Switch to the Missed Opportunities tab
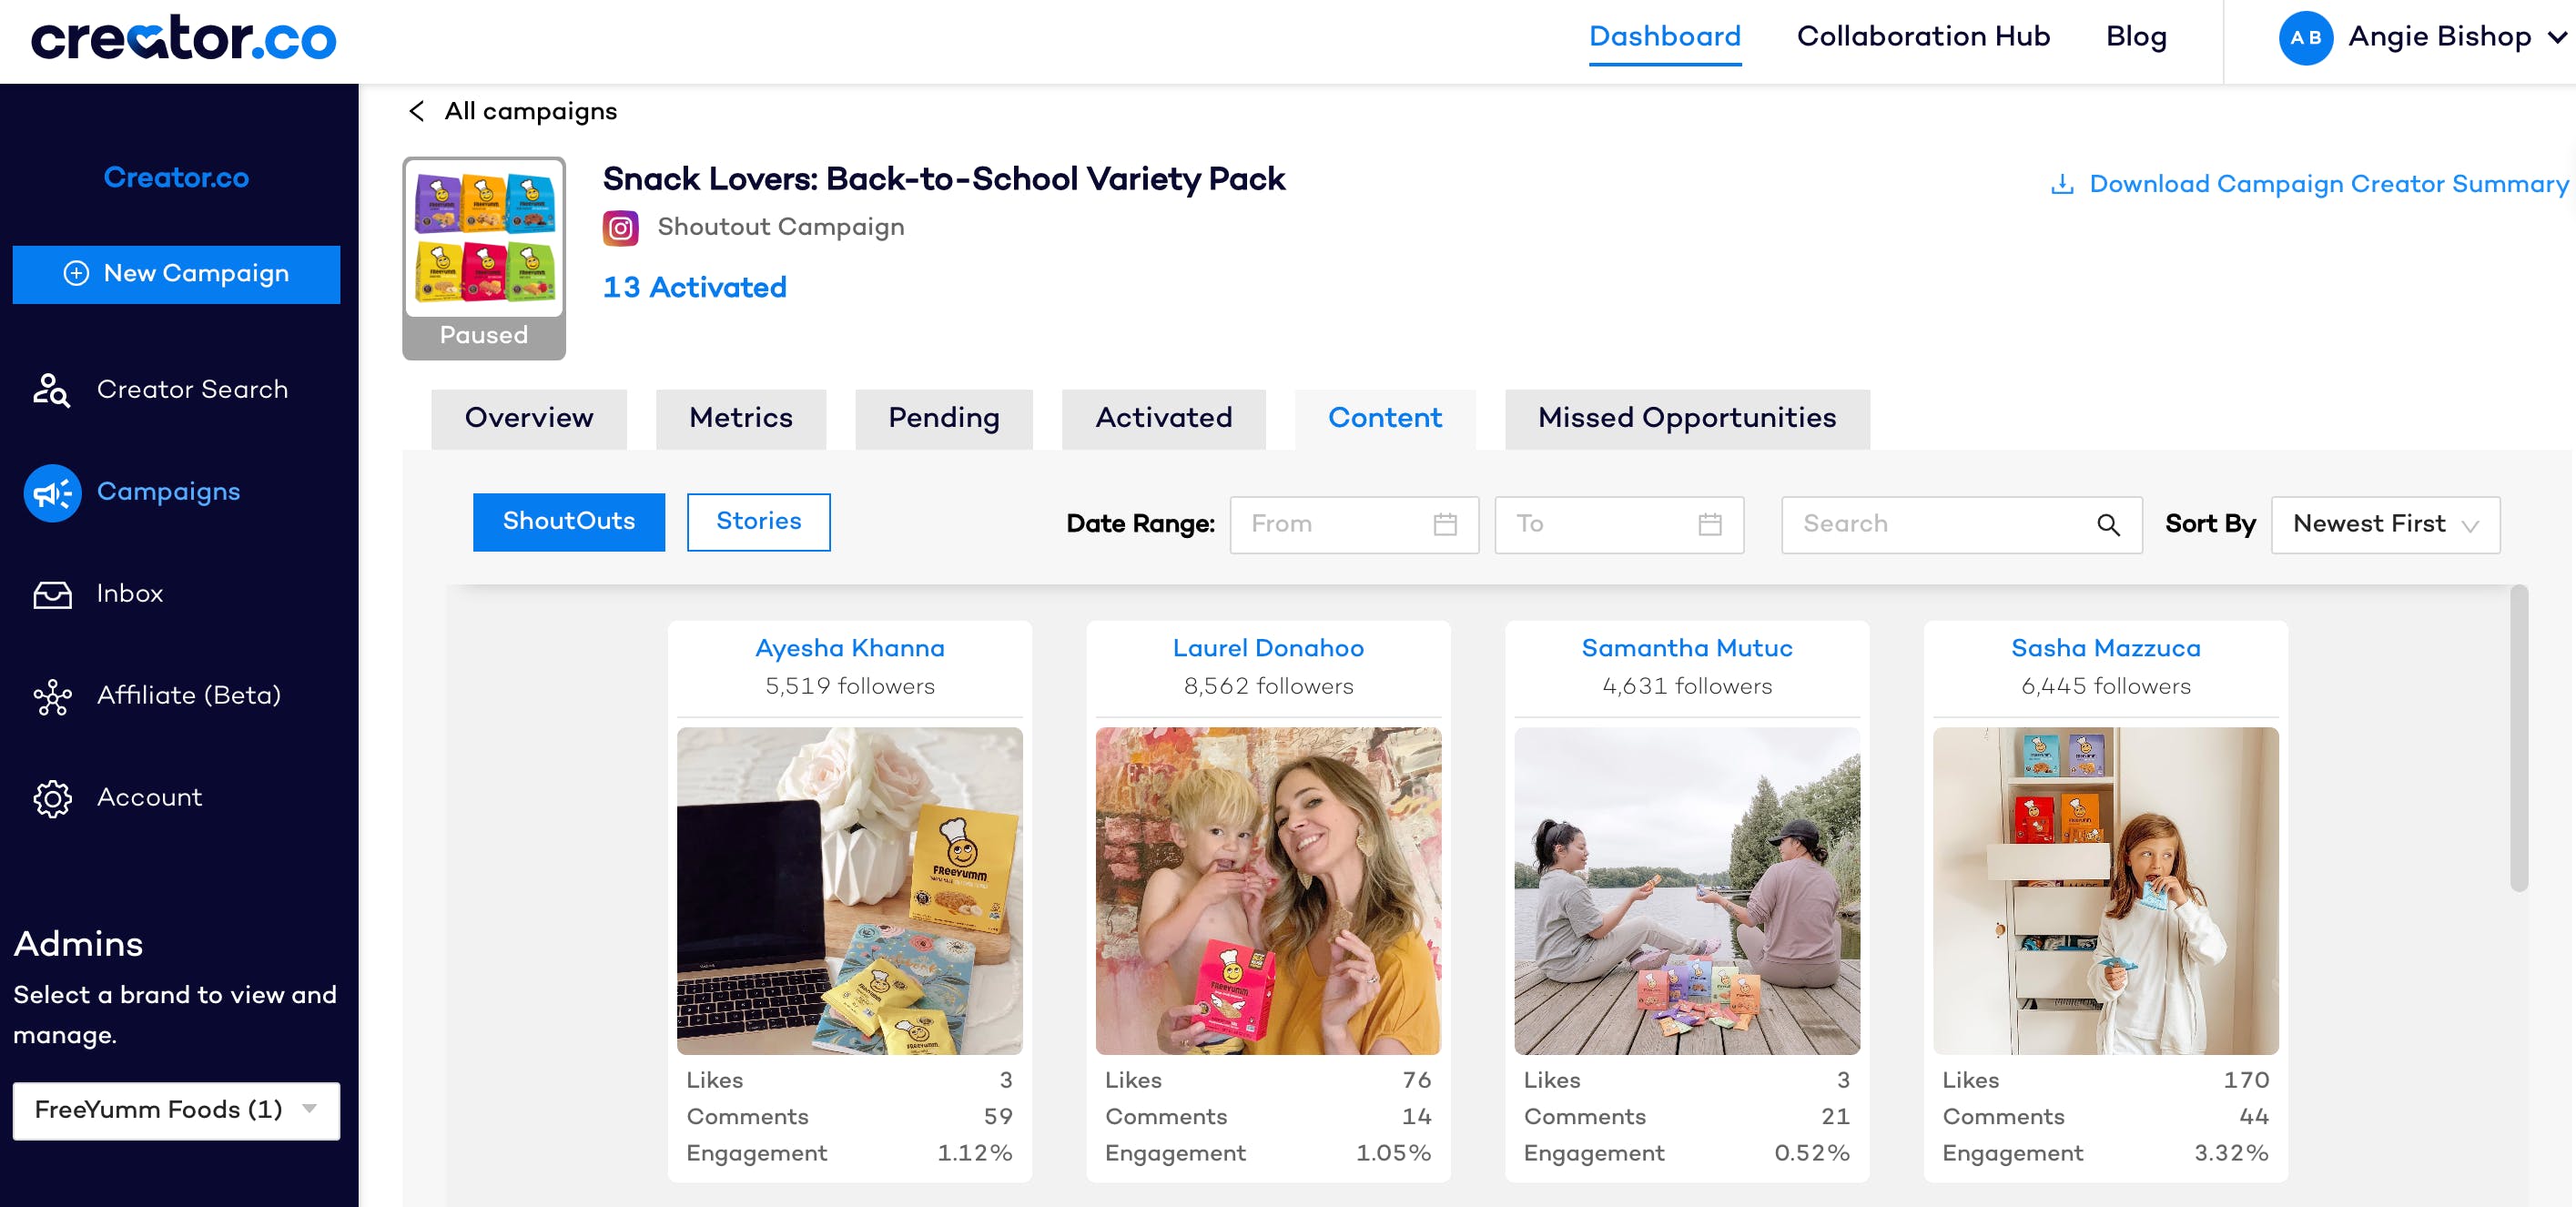Image resolution: width=2576 pixels, height=1207 pixels. tap(1686, 418)
